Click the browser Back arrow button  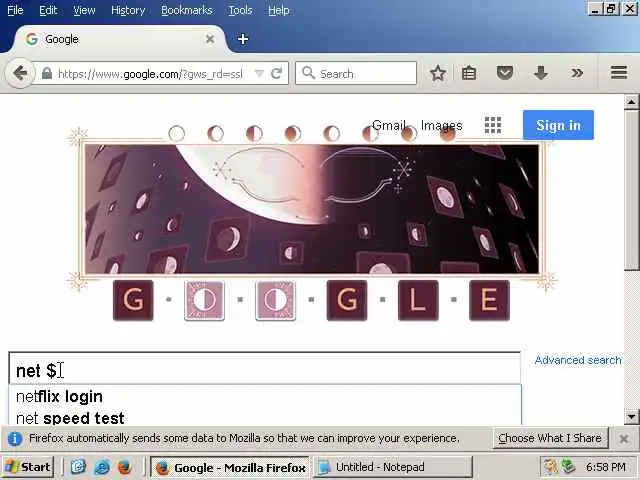[20, 73]
